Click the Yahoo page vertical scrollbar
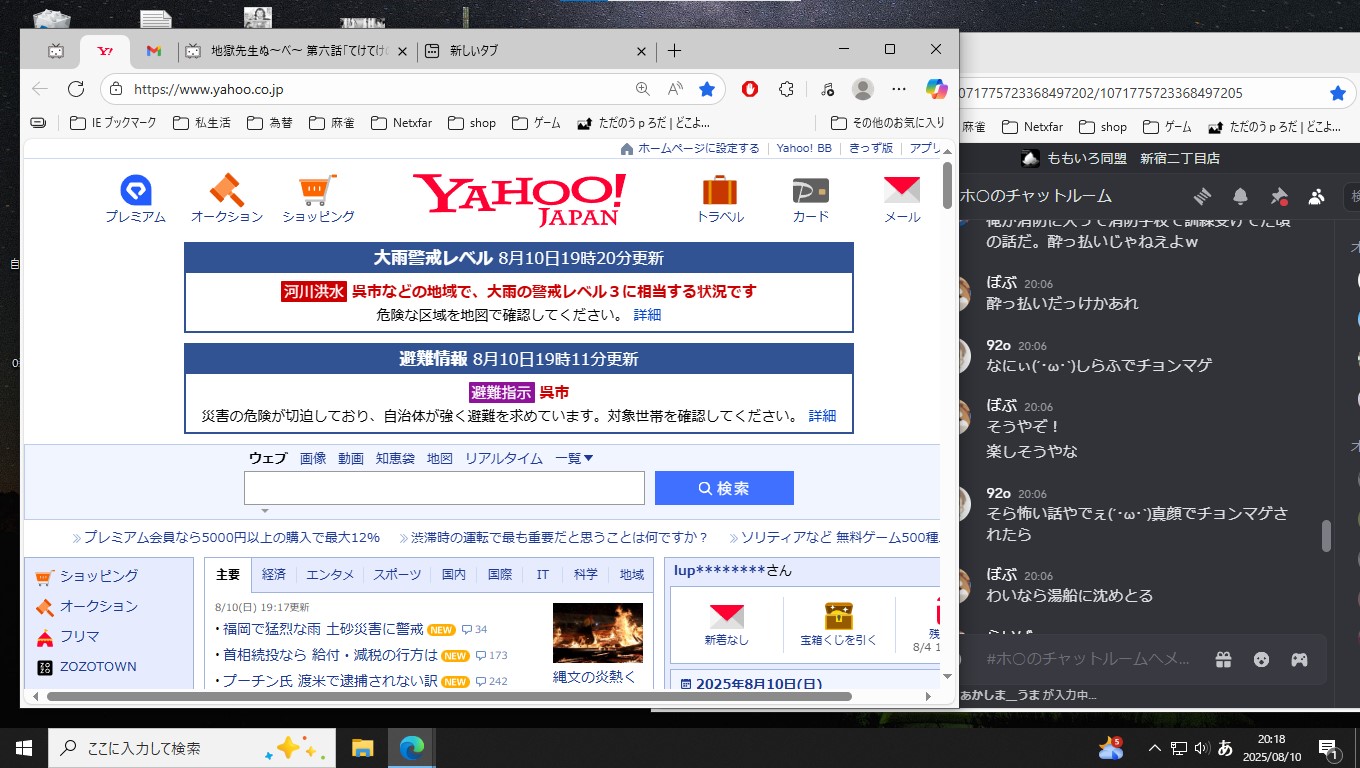The width and height of the screenshot is (1360, 768). [947, 185]
